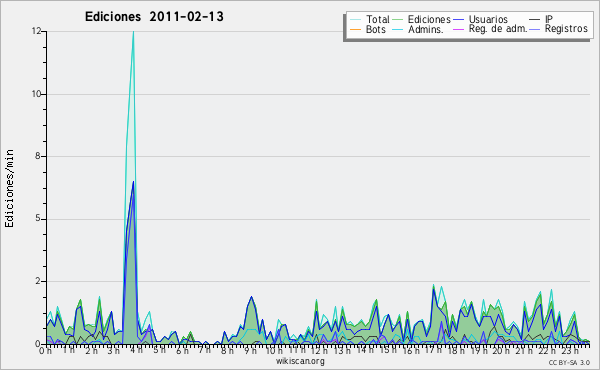Screen dimensions: 600x370
Task: Click the '8 h' hour label
Action: point(227,351)
